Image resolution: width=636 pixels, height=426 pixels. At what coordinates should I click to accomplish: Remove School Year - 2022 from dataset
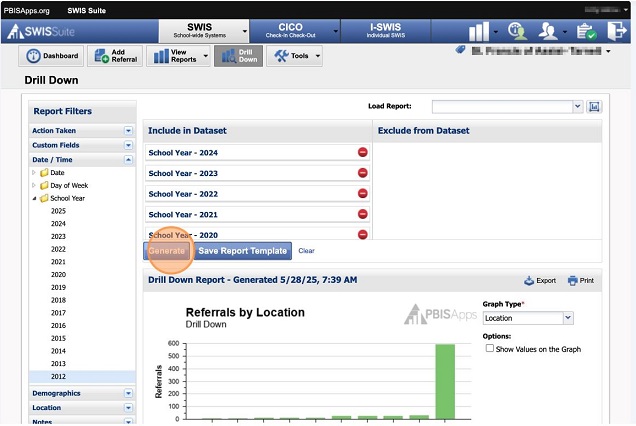click(363, 194)
